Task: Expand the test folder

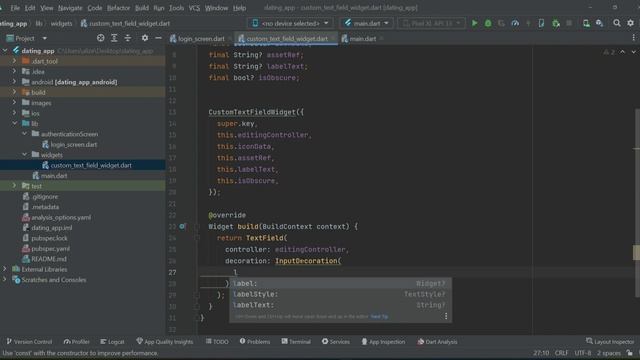Action: coord(14,186)
